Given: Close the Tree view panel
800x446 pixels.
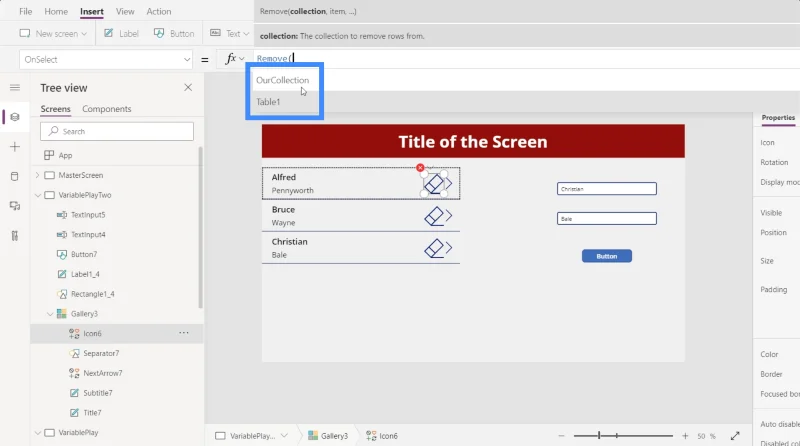Looking at the screenshot, I should tap(188, 88).
